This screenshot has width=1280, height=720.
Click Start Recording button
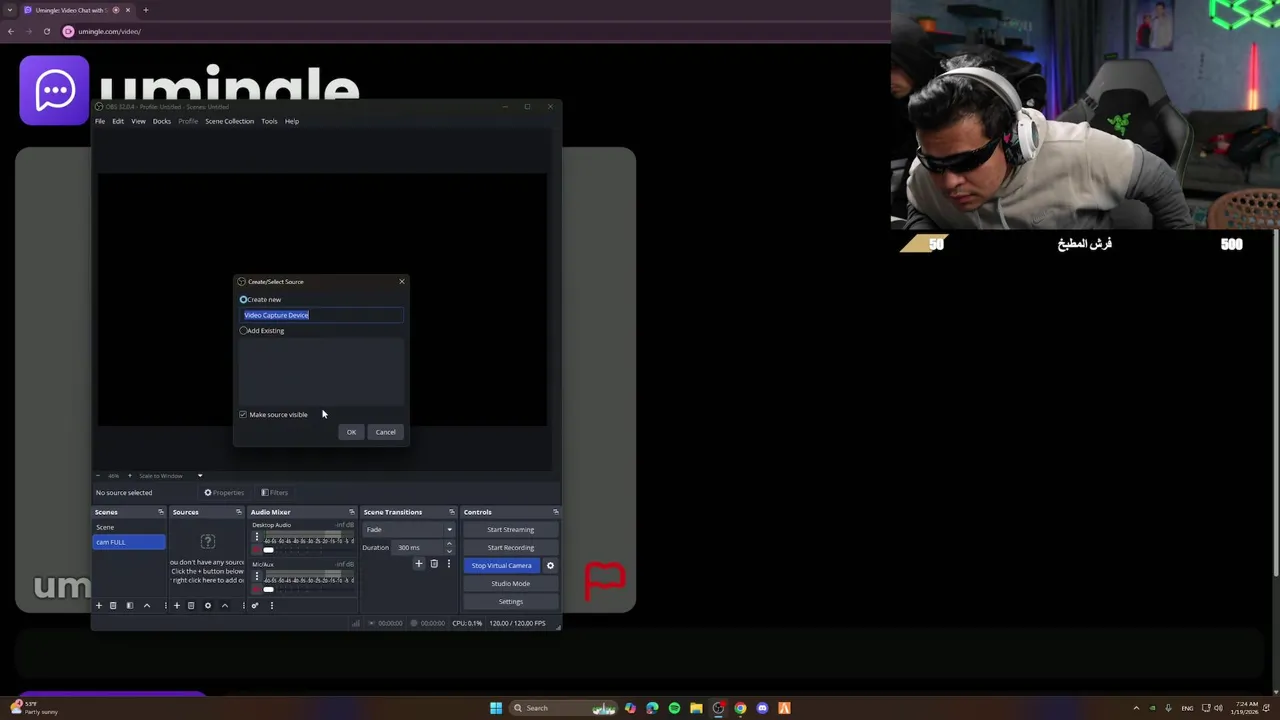point(511,548)
